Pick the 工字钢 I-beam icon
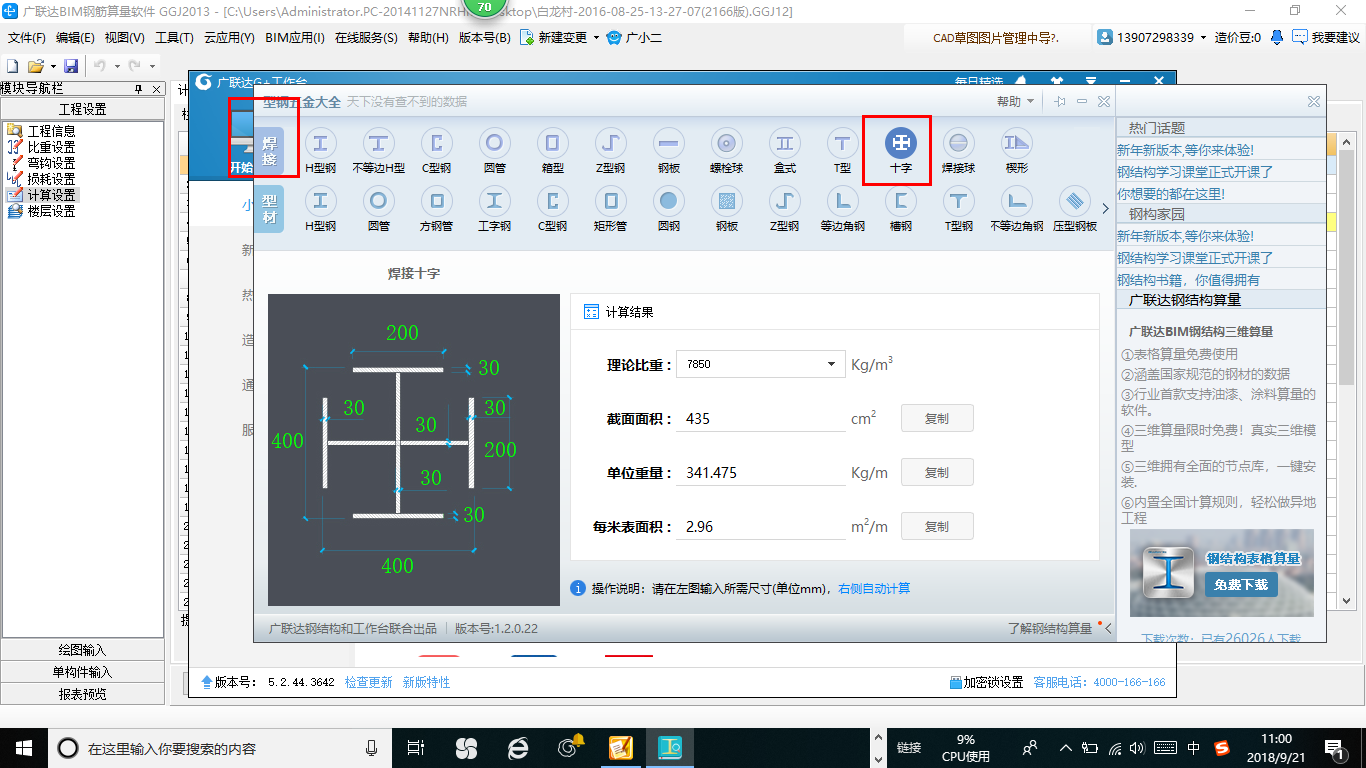The height and width of the screenshot is (768, 1366). (495, 201)
